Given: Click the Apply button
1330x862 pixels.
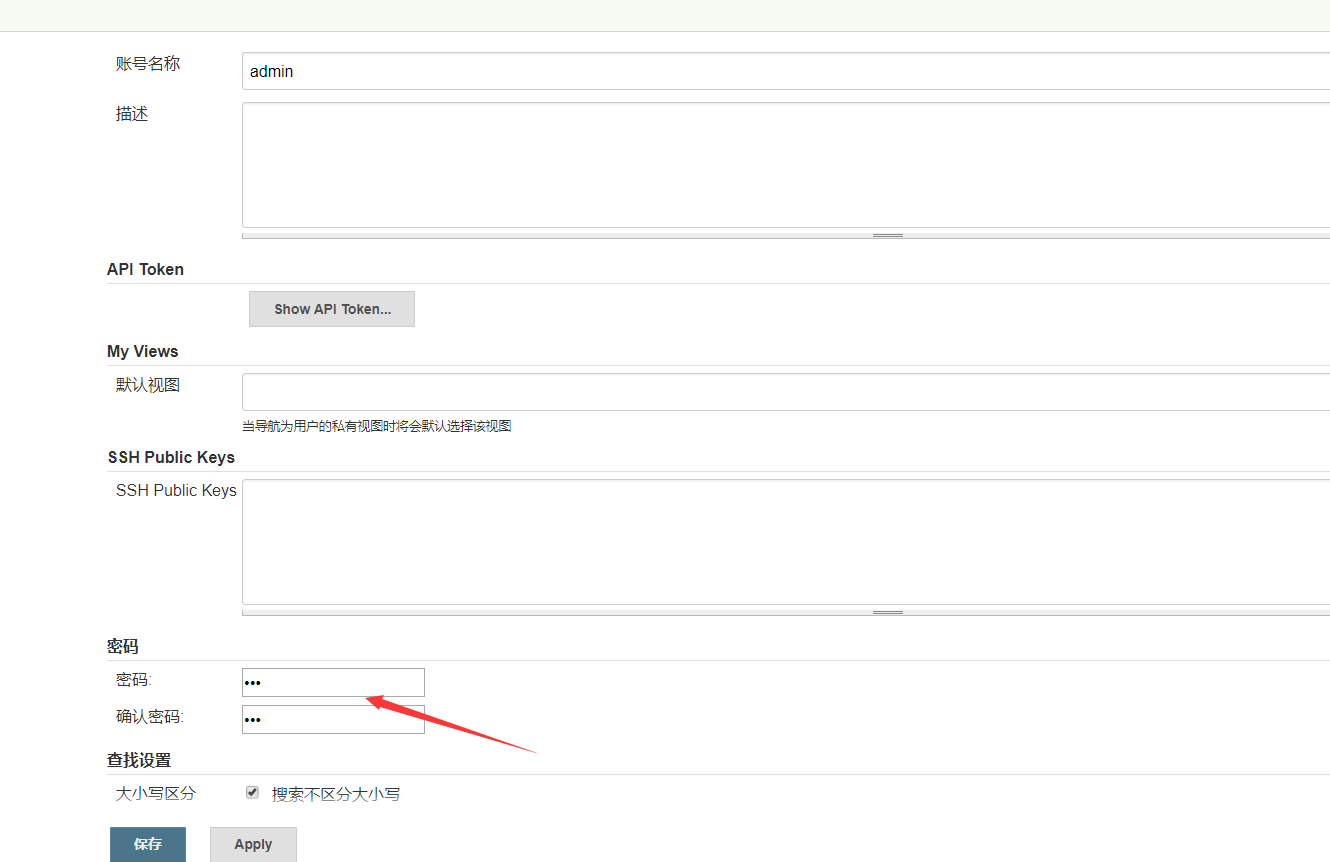Looking at the screenshot, I should point(252,843).
